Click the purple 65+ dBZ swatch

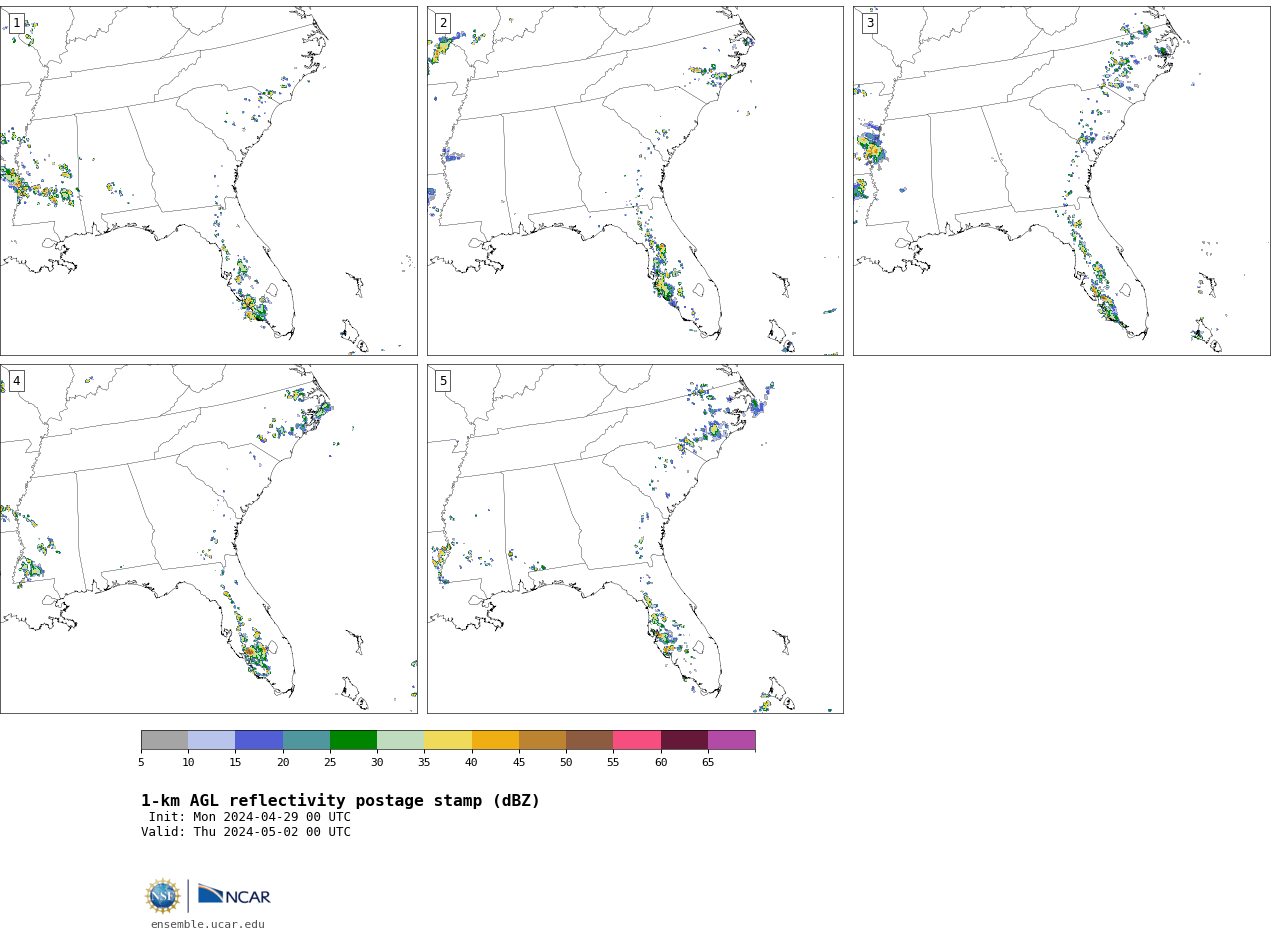pos(731,740)
